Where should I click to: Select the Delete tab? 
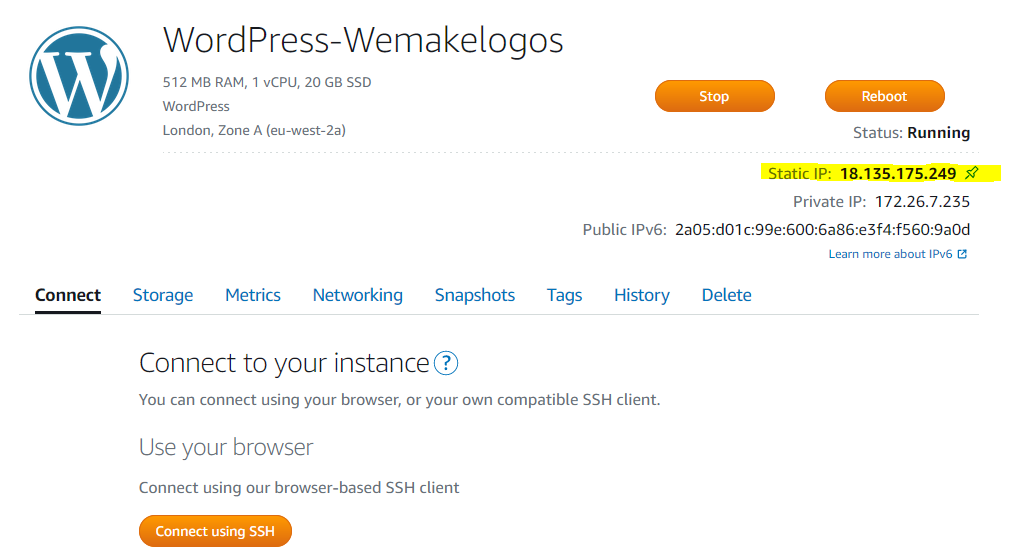point(726,295)
